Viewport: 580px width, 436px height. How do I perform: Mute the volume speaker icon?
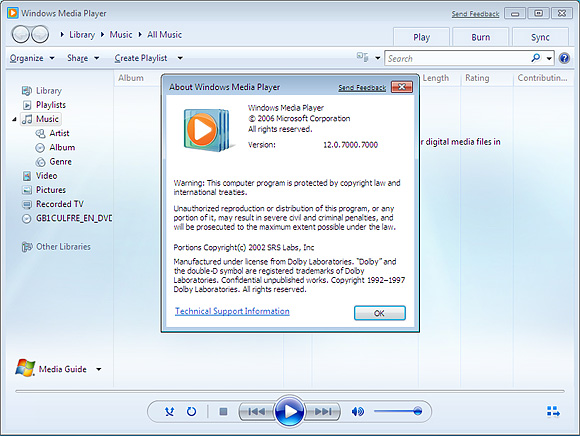[x=358, y=411]
